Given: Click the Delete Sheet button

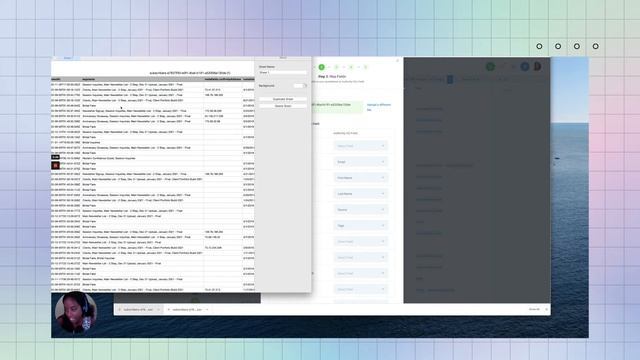Looking at the screenshot, I should (x=283, y=106).
